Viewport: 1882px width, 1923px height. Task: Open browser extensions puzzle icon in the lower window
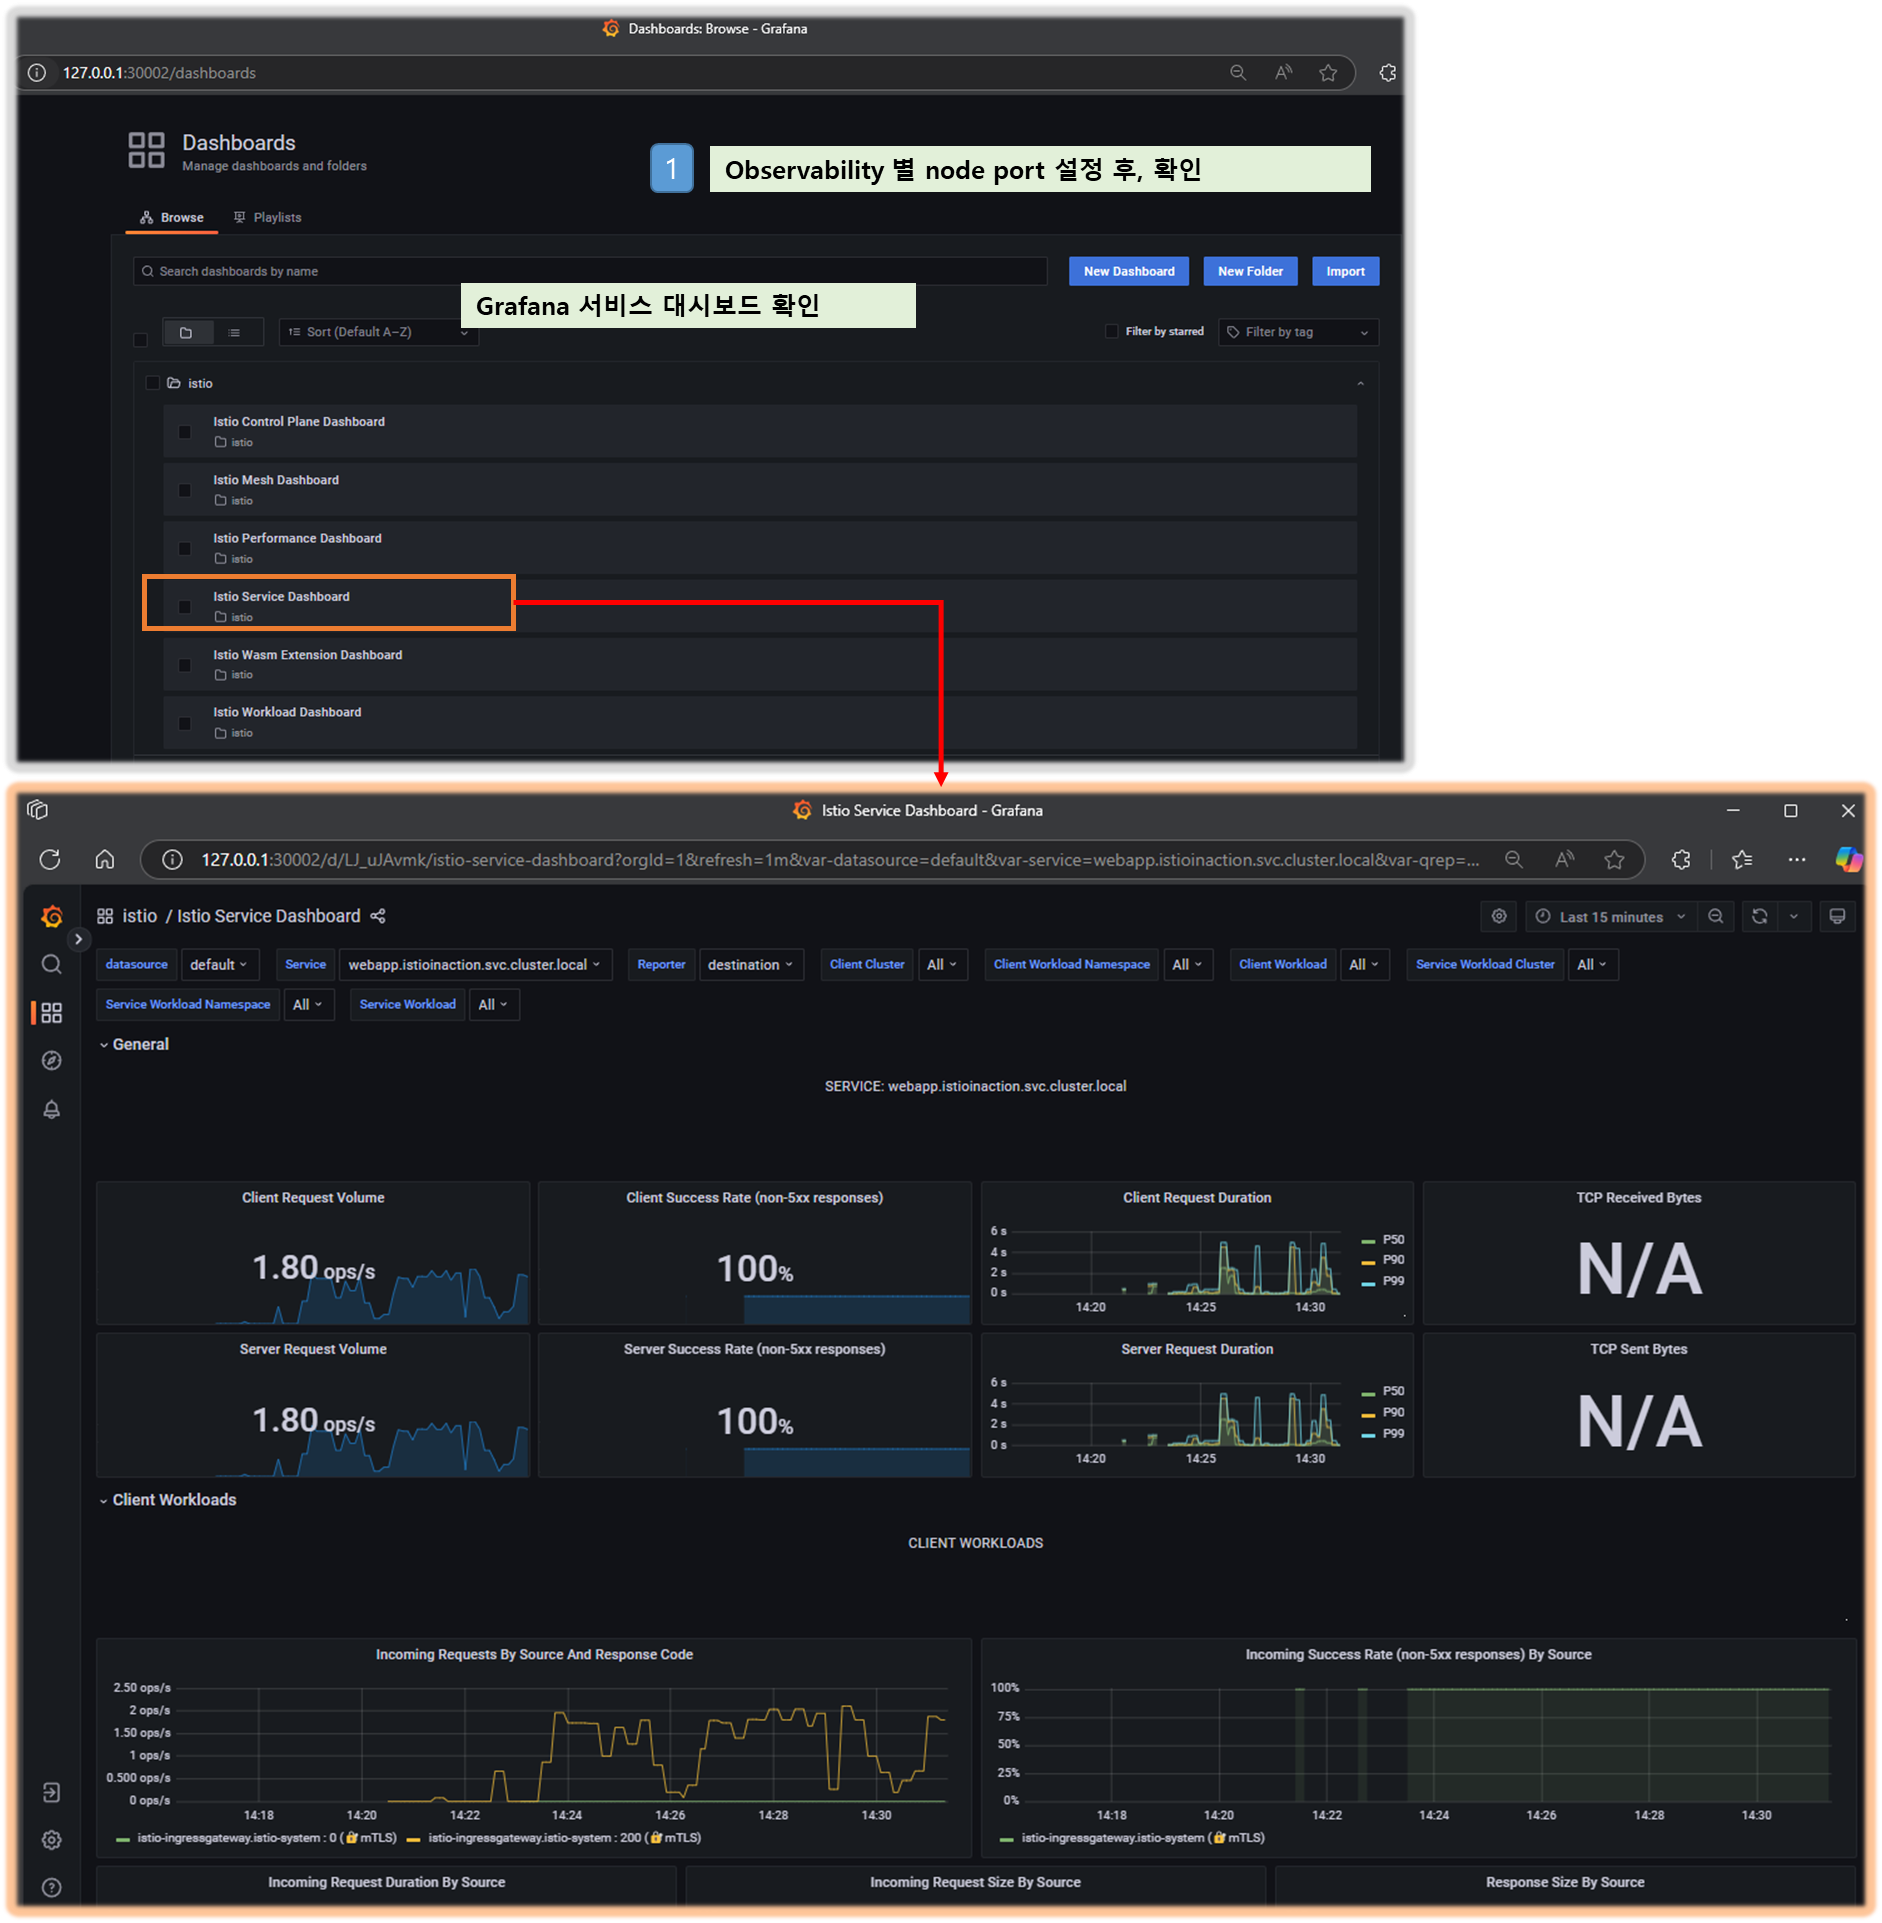[x=1682, y=859]
